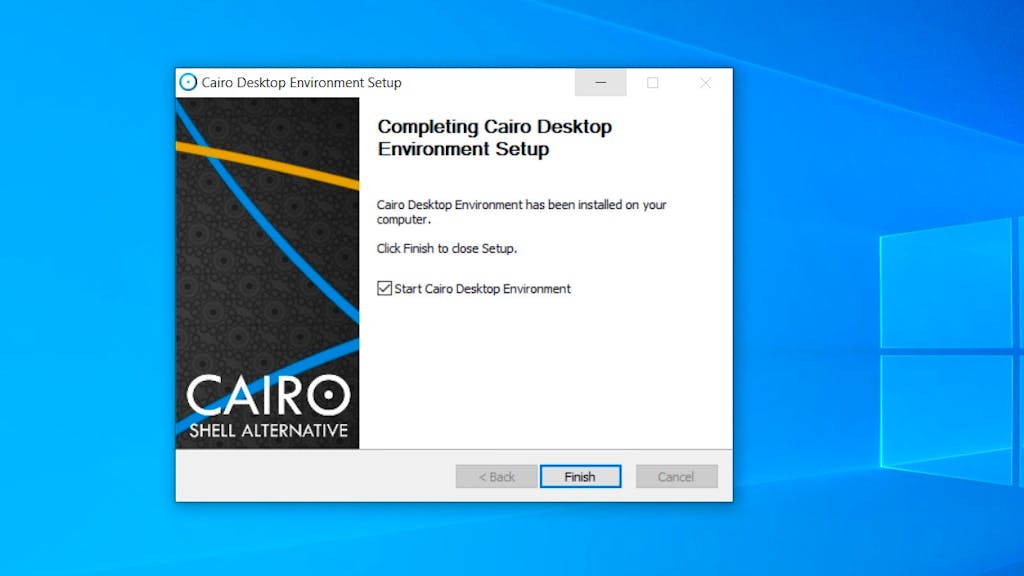
Task: Click the greyed-out Cancel button
Action: [677, 477]
